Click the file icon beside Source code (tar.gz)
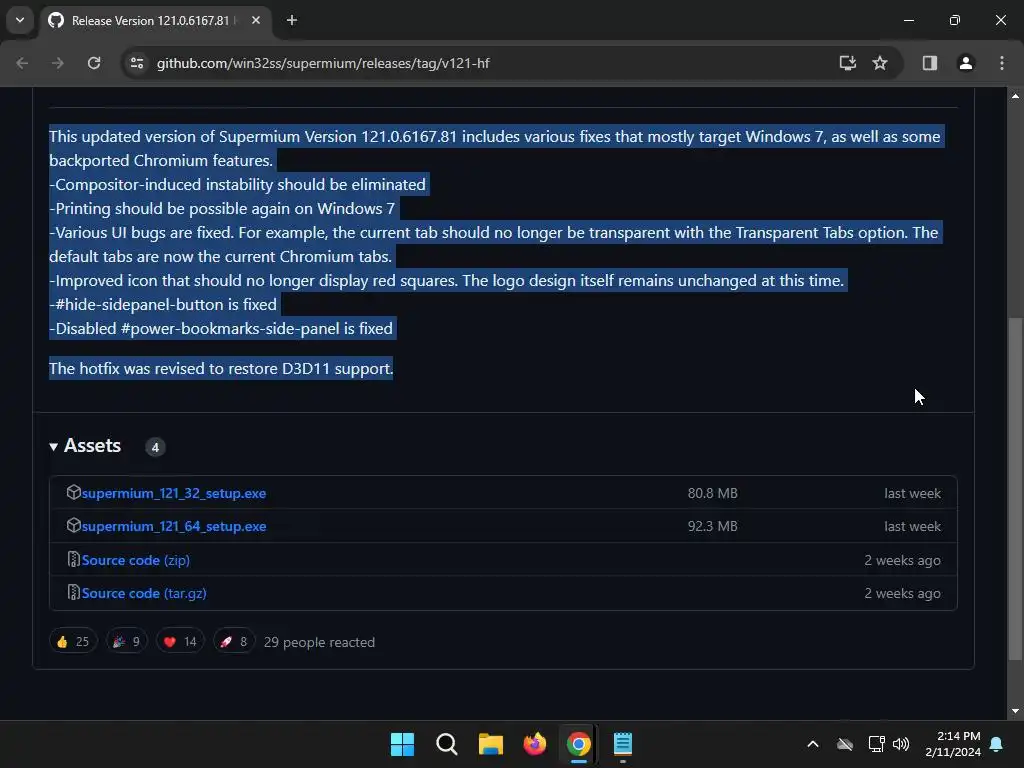Image resolution: width=1024 pixels, height=768 pixels. (73, 592)
